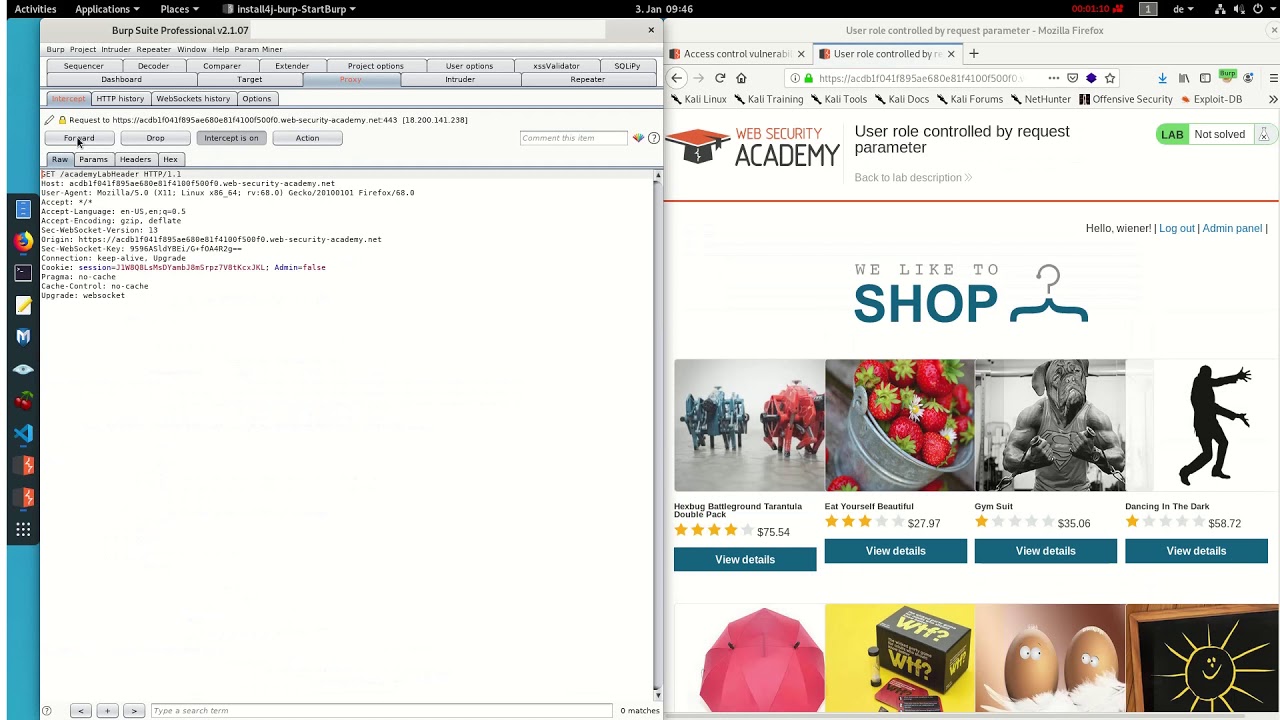This screenshot has width=1280, height=720.
Task: Drop the intercepted request
Action: [155, 138]
